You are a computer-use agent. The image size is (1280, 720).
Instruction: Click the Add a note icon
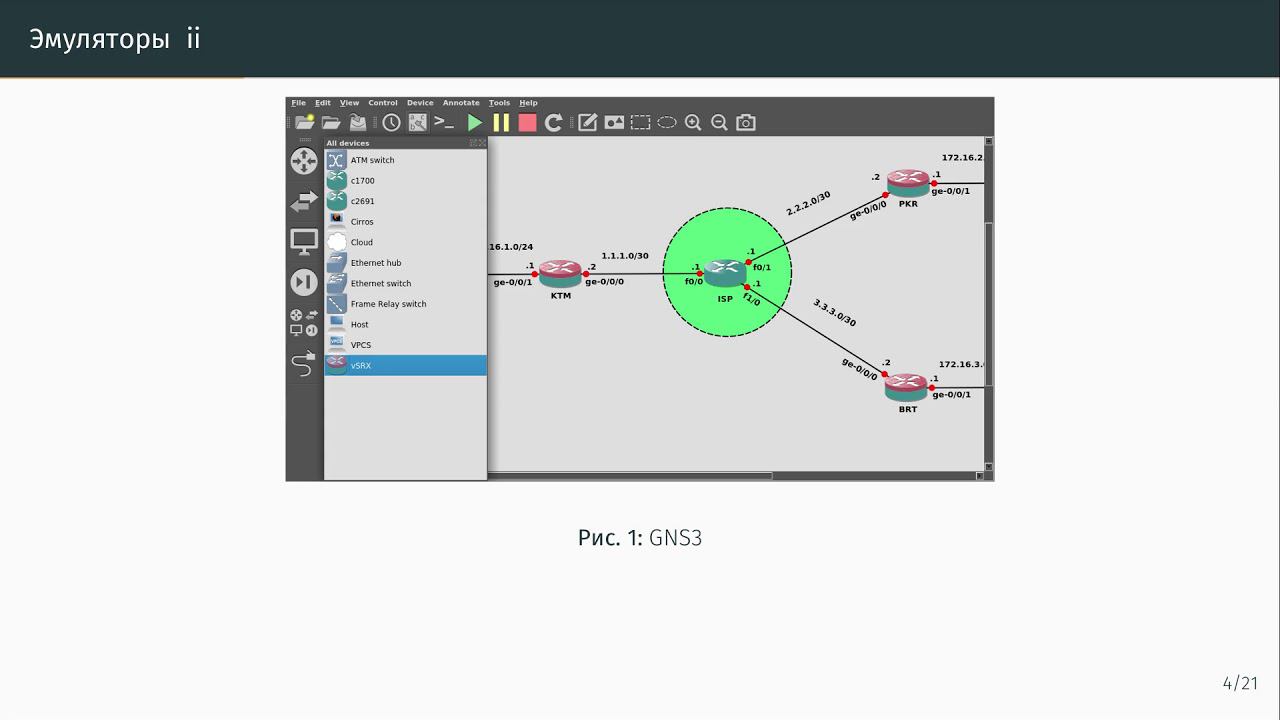point(587,122)
